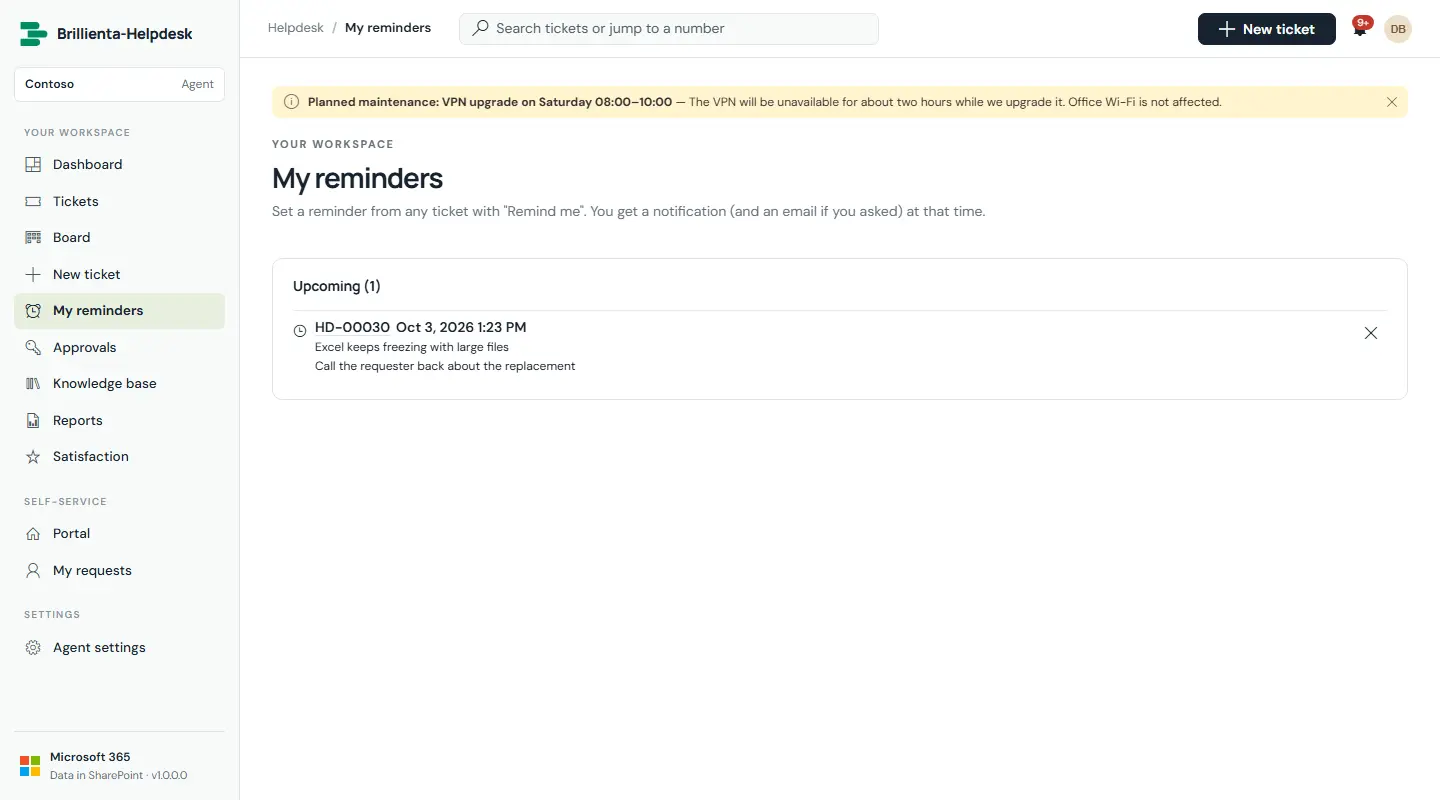This screenshot has height=800, width=1440.
Task: Go to the Portal menu item
Action: click(x=119, y=534)
